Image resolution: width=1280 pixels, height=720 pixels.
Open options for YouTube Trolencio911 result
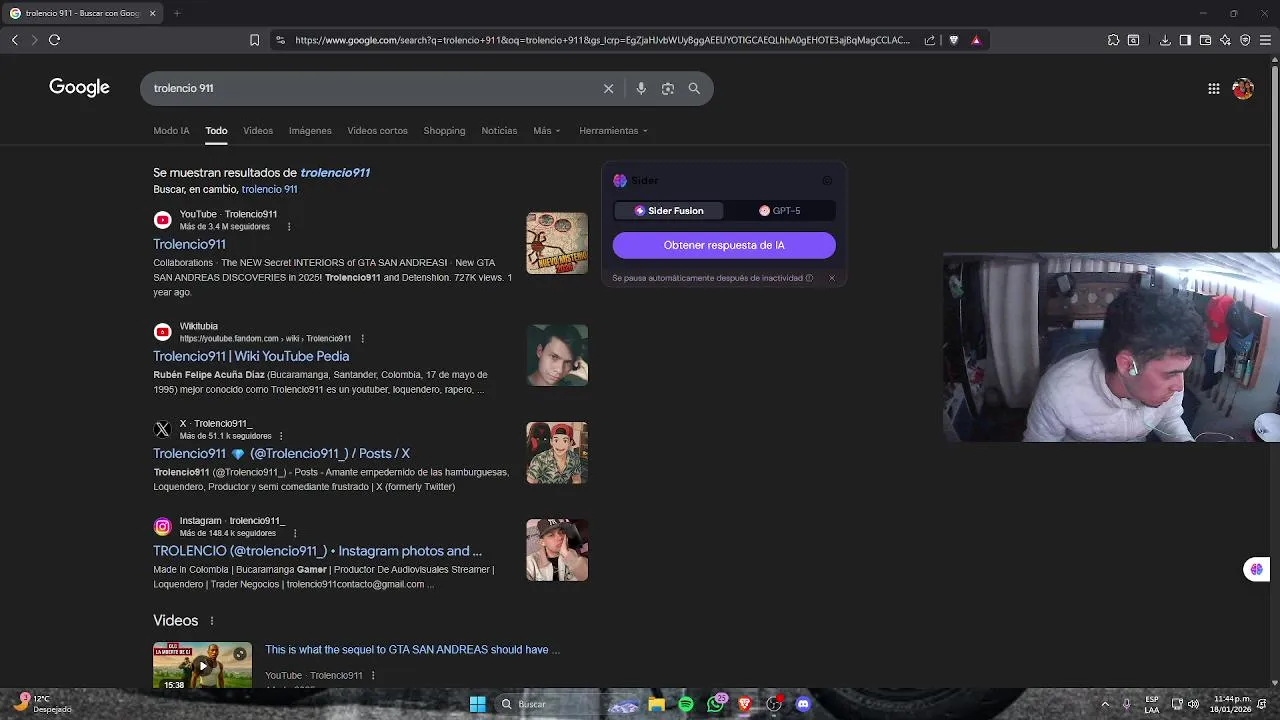[289, 227]
